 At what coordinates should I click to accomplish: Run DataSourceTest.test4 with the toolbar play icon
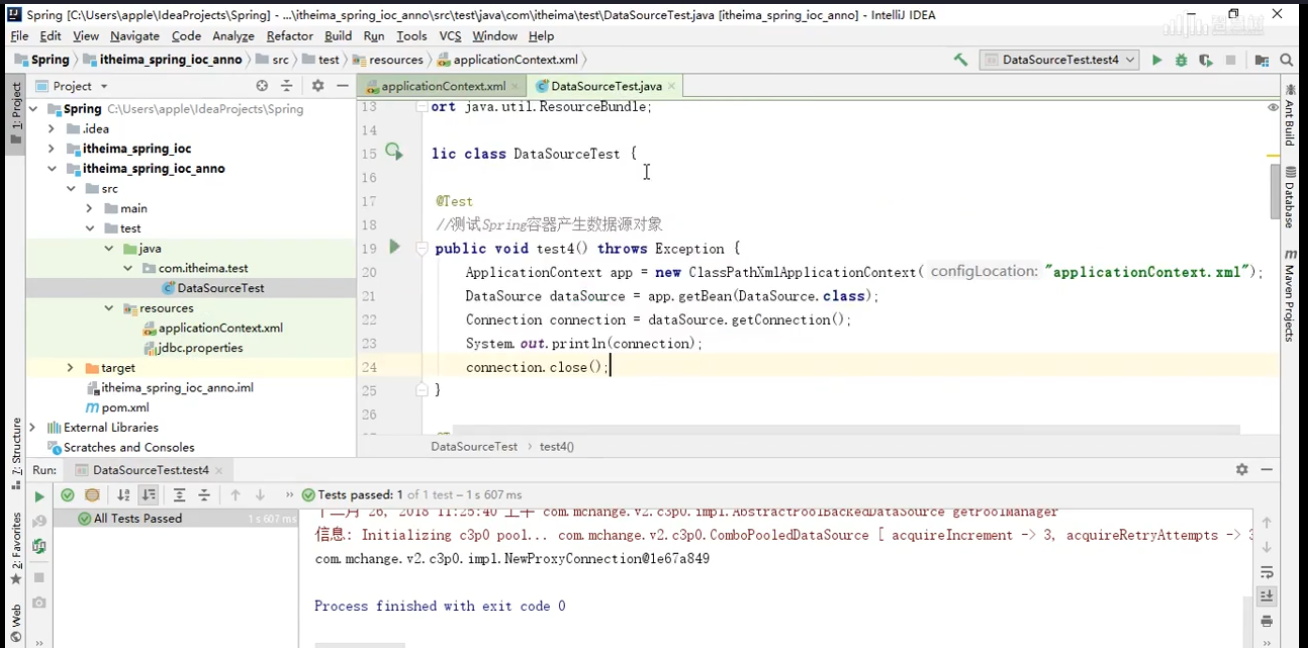pos(1157,60)
